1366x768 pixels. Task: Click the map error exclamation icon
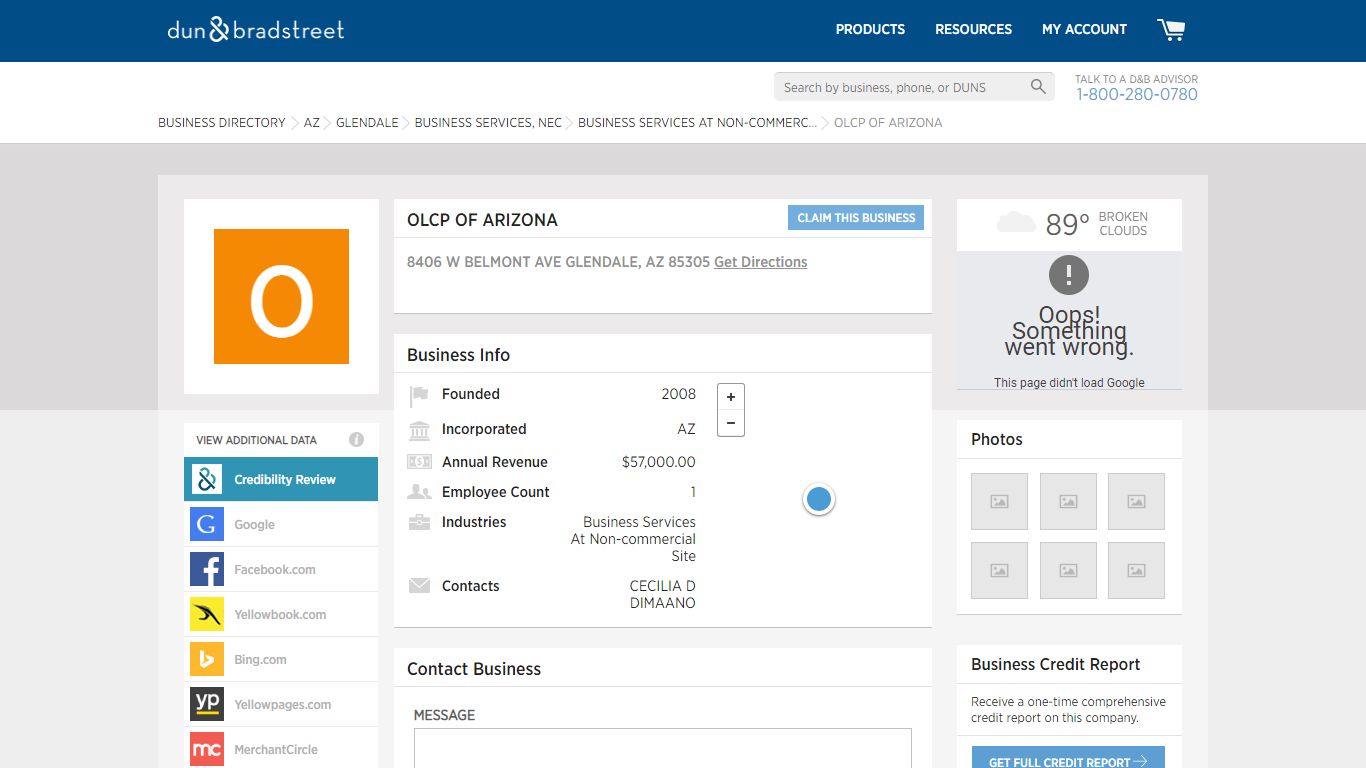[1069, 274]
